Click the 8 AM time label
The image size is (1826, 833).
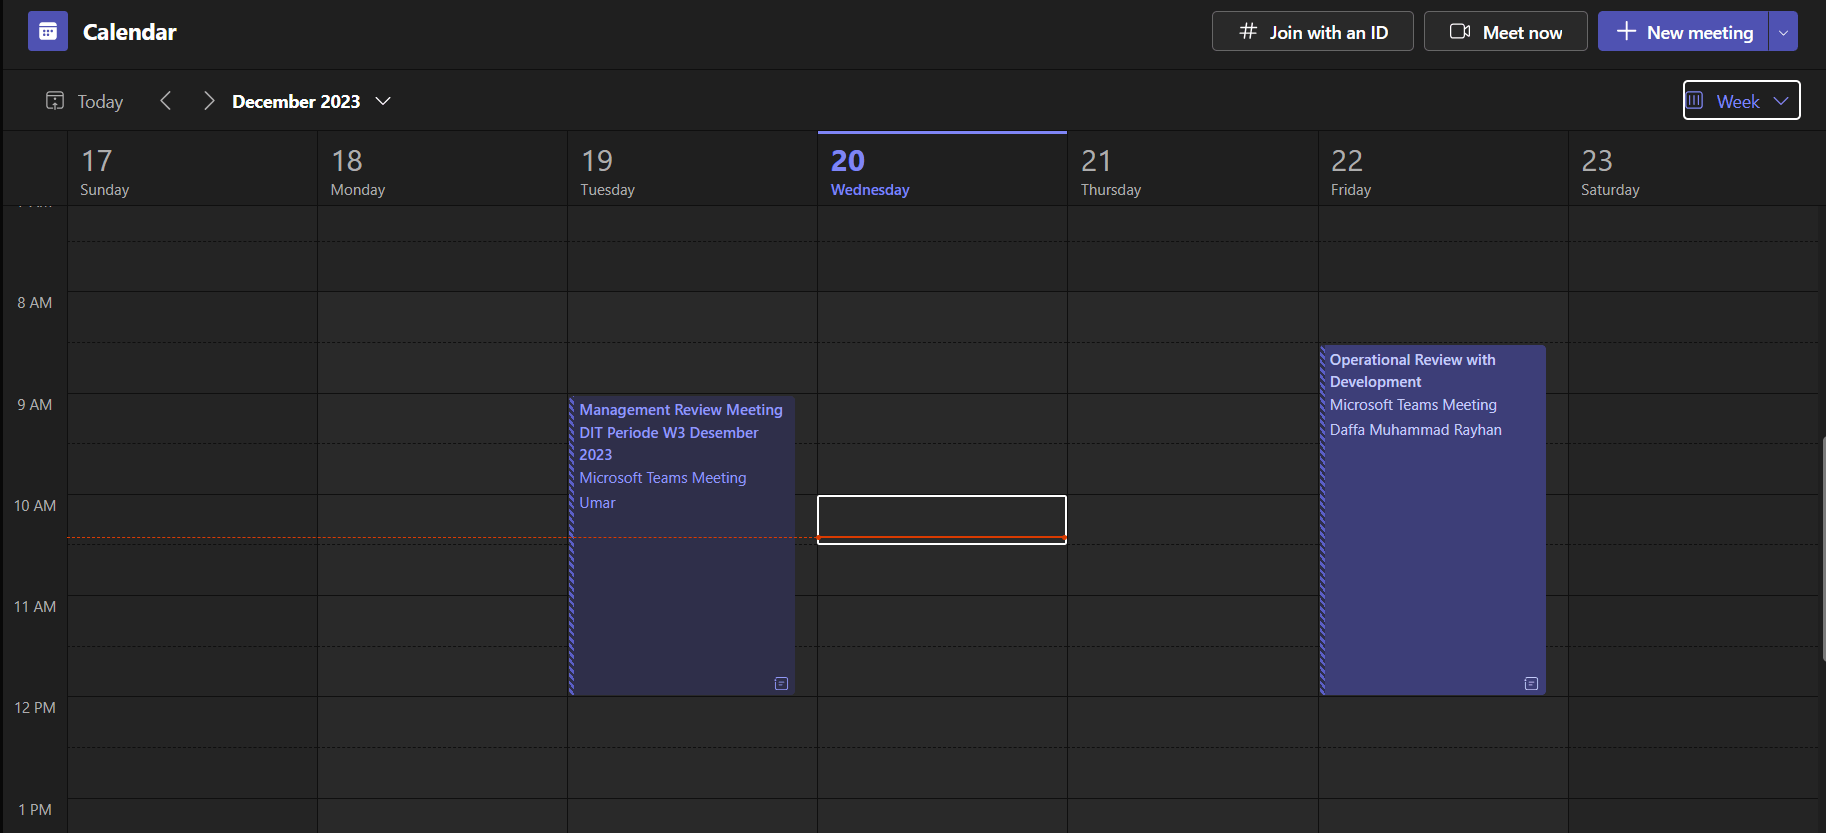tap(35, 303)
